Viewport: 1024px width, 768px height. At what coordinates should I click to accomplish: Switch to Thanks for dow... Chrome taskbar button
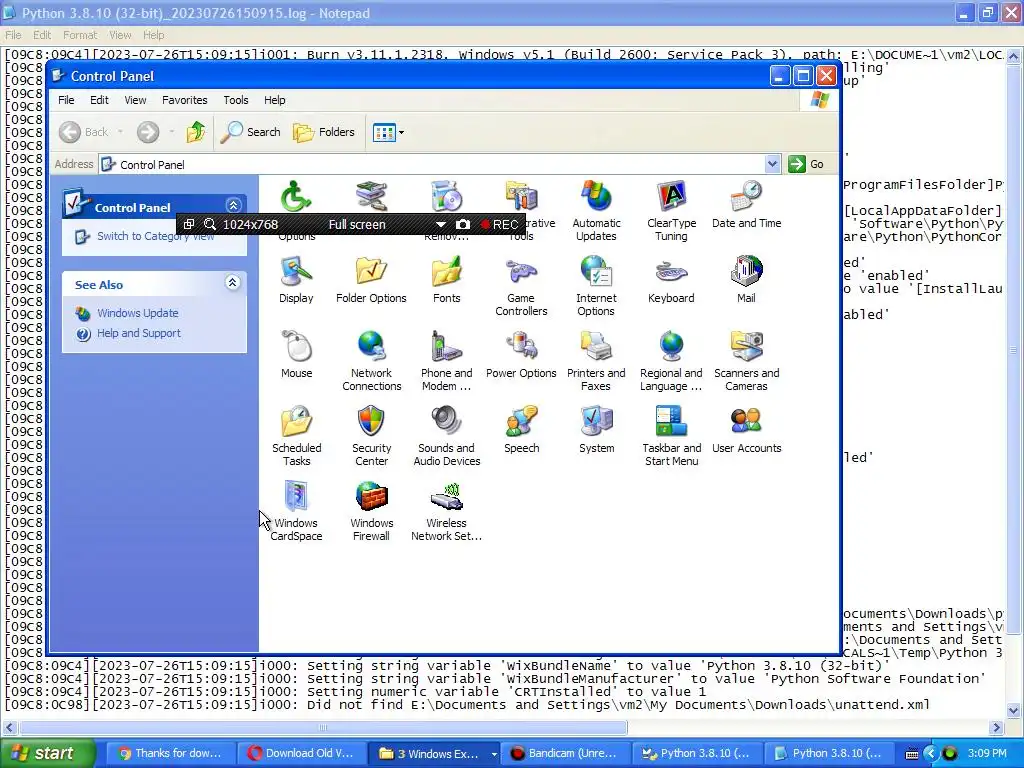[x=169, y=754]
